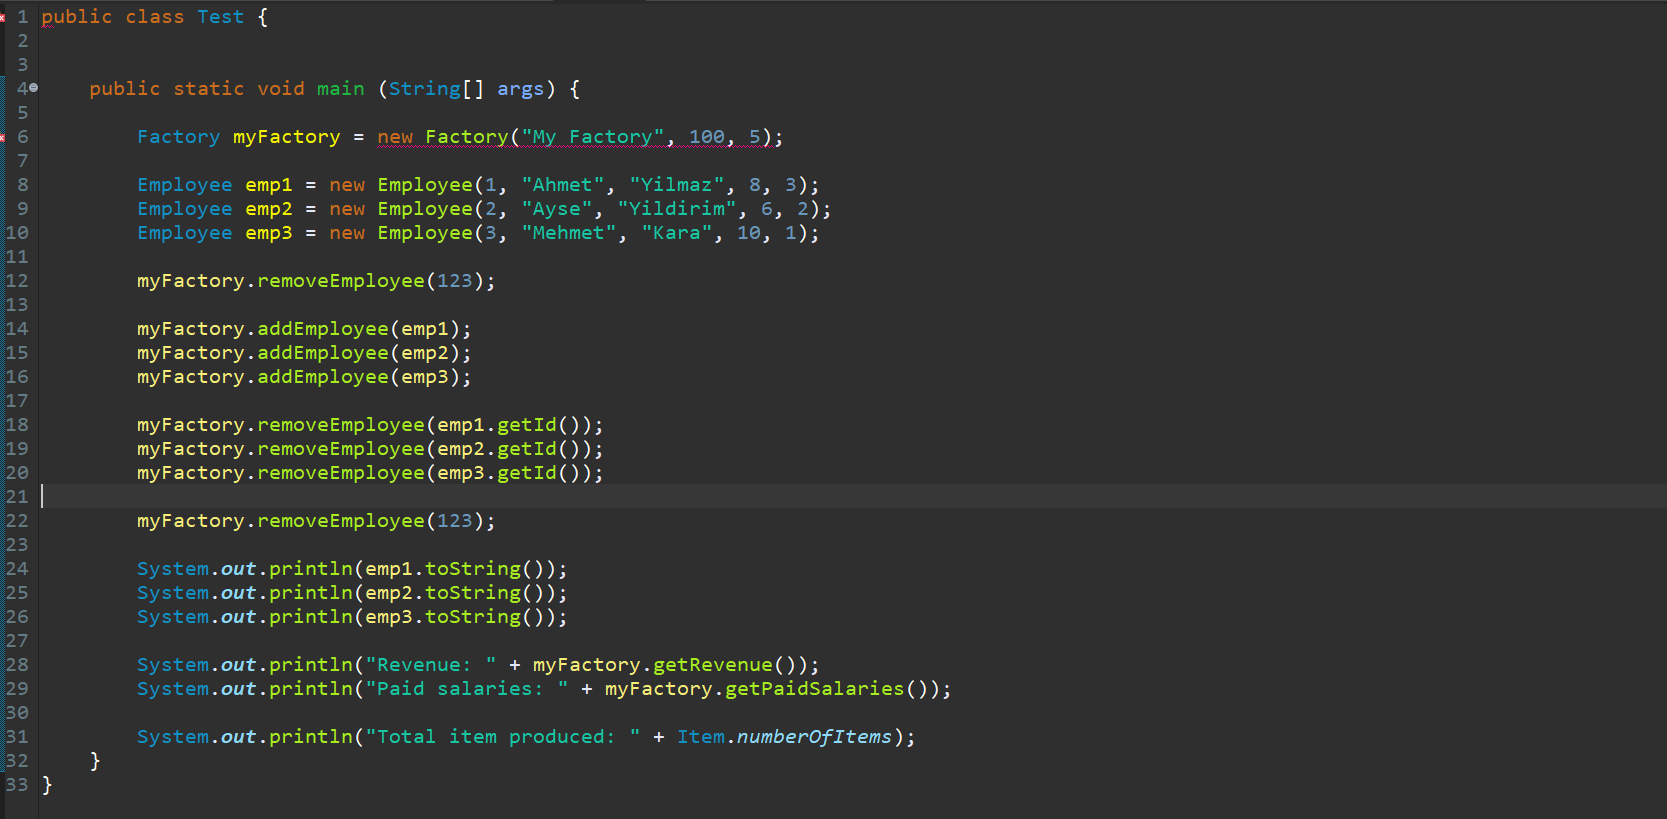This screenshot has height=819, width=1667.
Task: Click the "Paid salaries: " string literal
Action: 467,689
